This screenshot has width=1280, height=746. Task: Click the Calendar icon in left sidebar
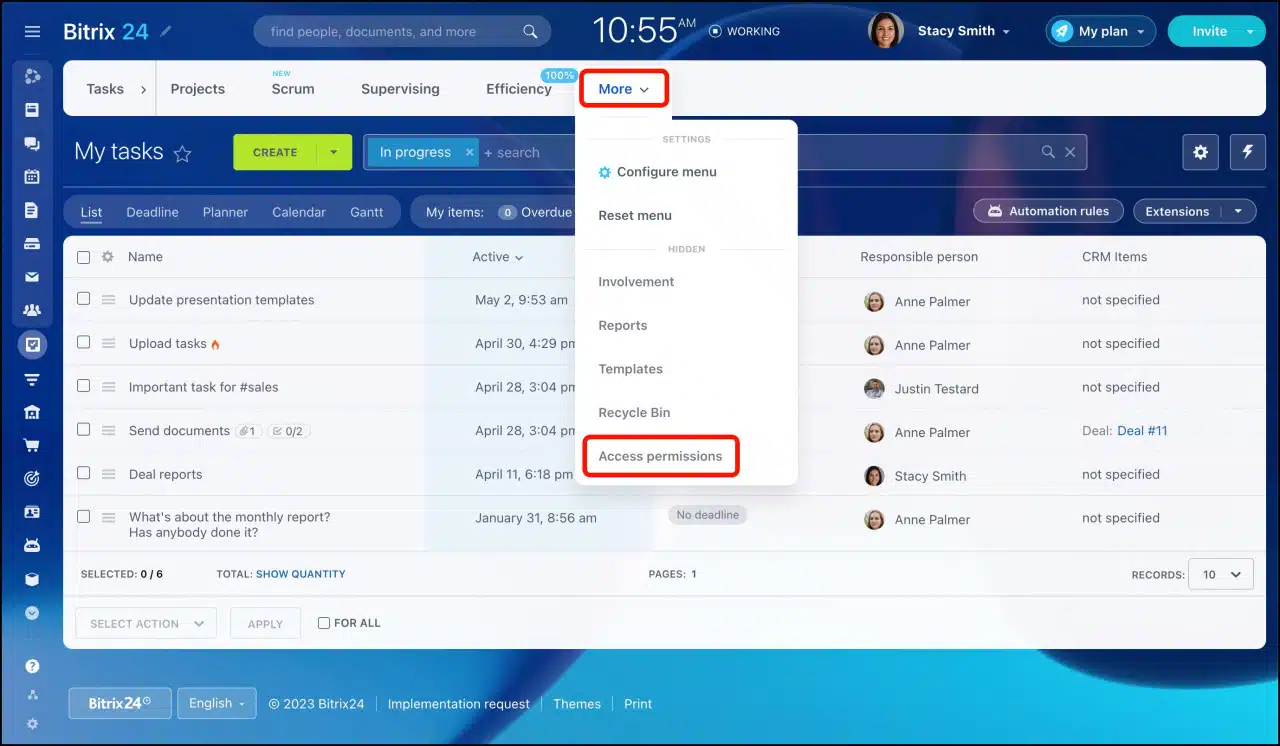pos(32,177)
